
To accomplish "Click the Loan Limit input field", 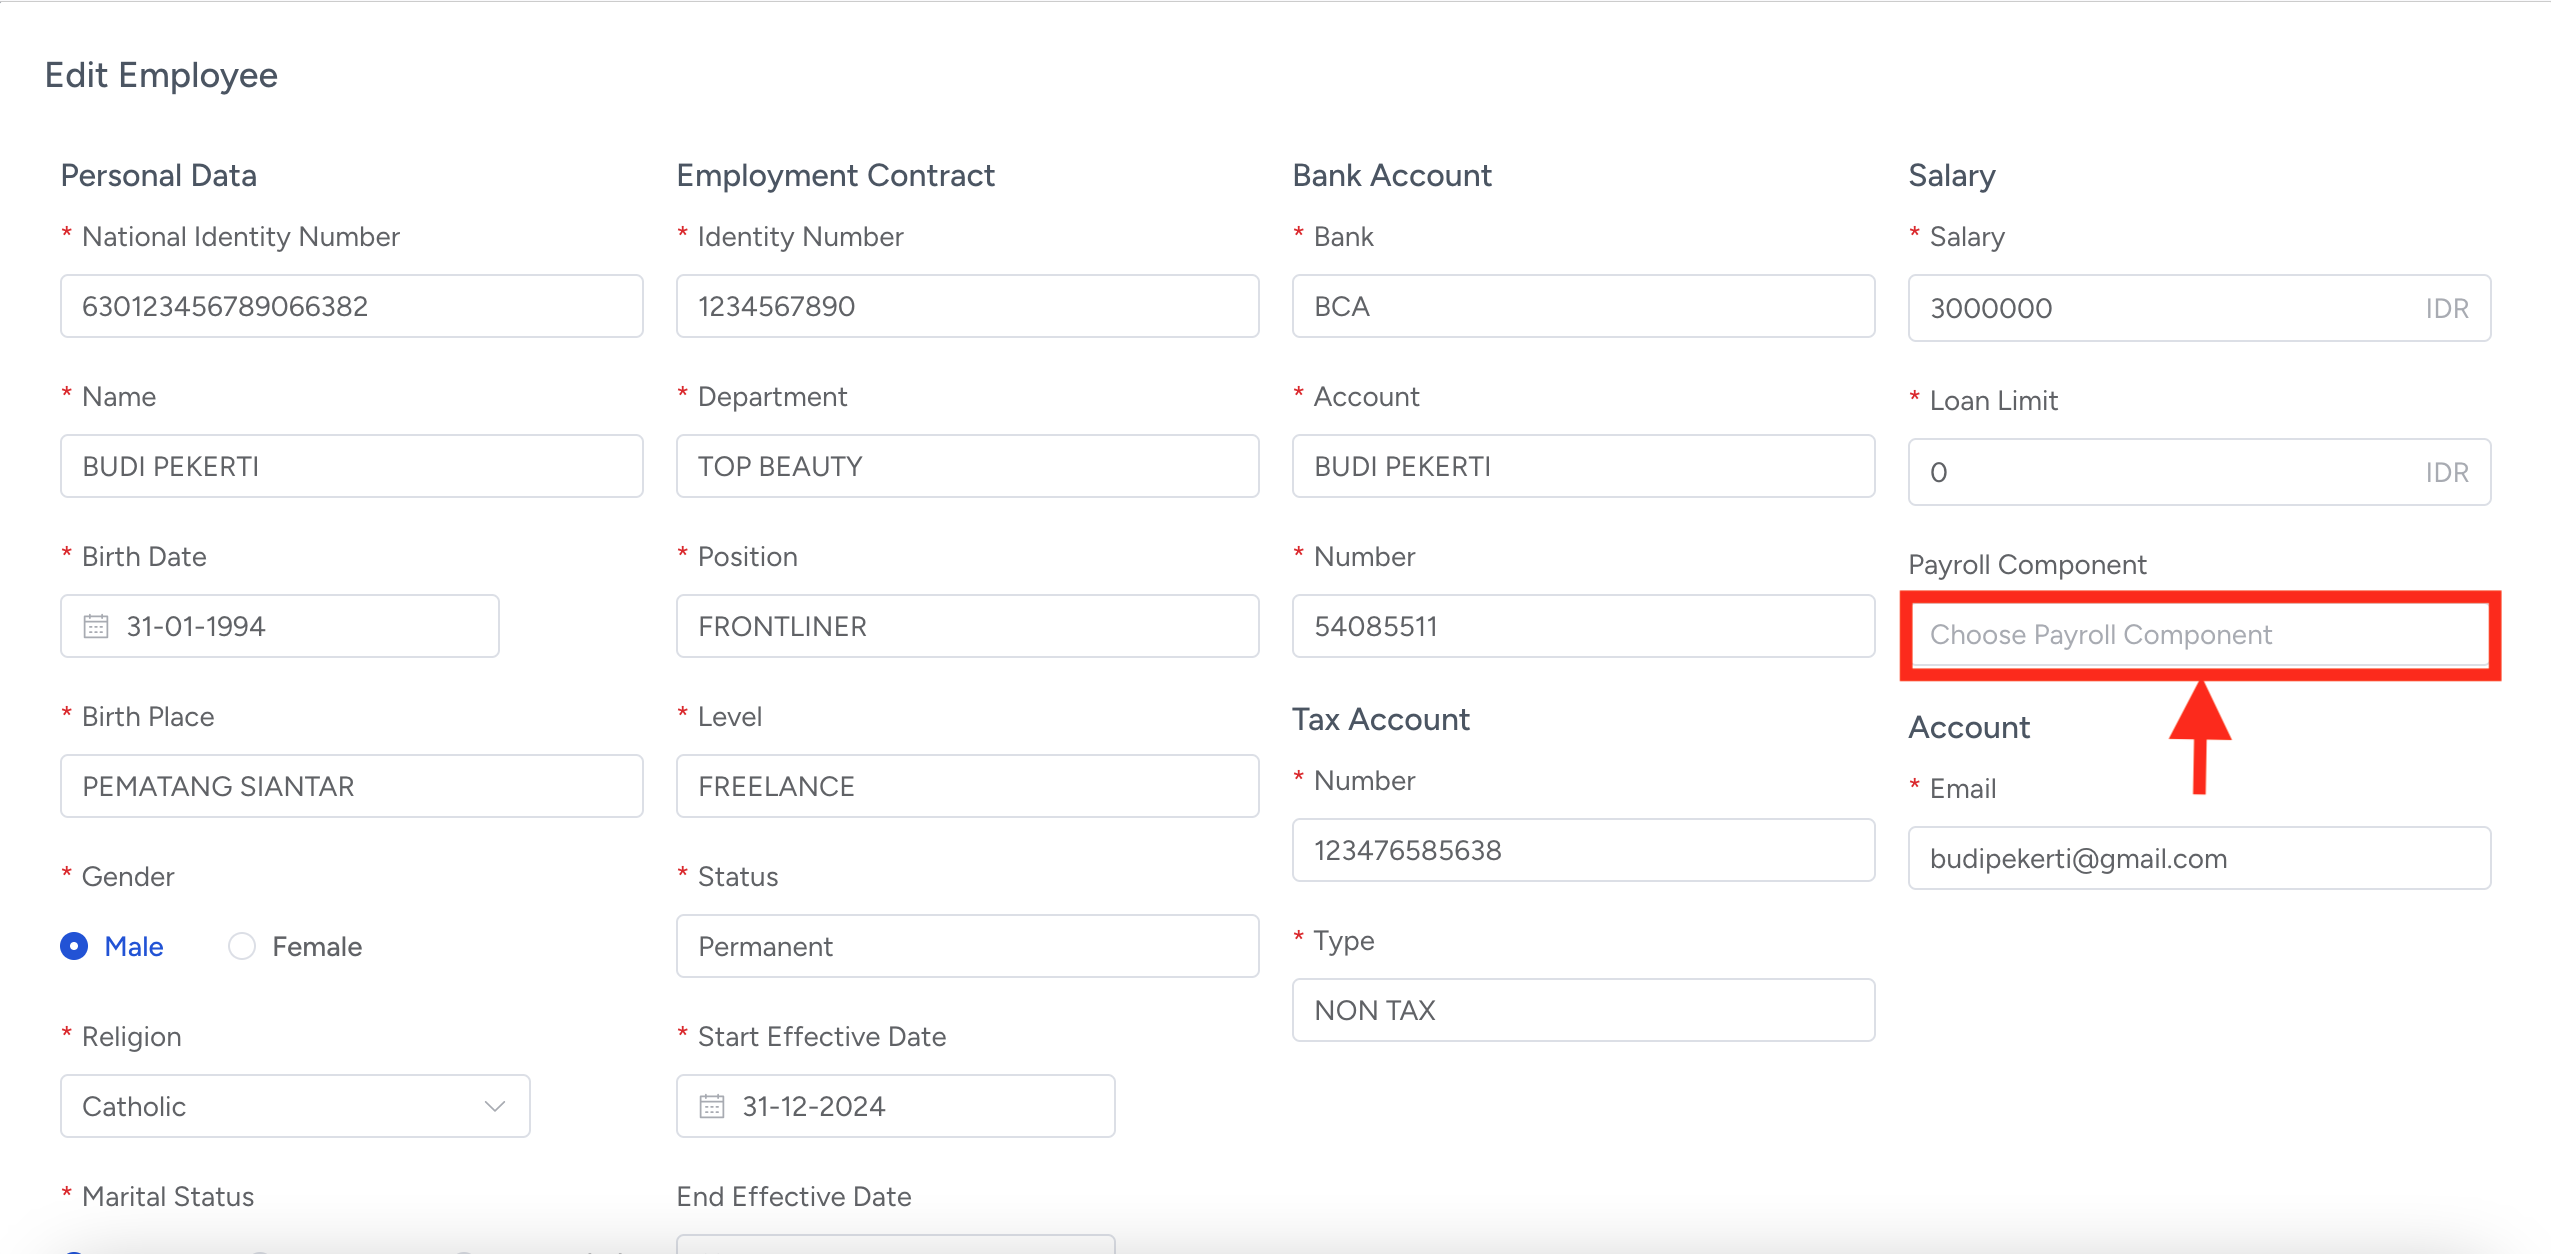I will click(2160, 472).
